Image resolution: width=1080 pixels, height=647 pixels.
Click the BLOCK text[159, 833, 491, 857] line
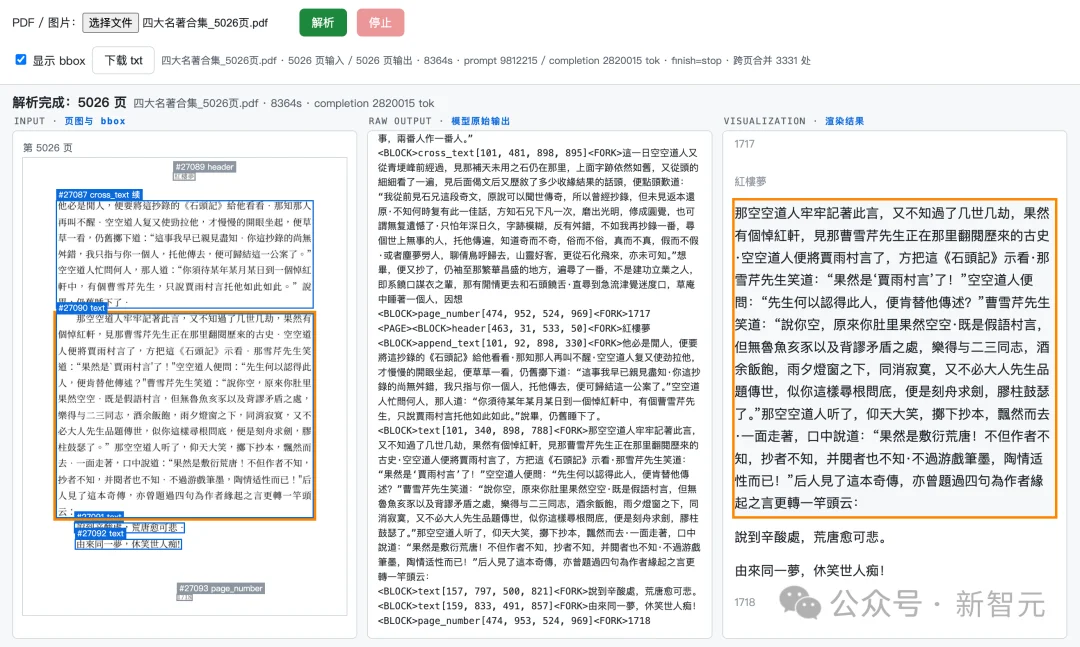click(537, 606)
